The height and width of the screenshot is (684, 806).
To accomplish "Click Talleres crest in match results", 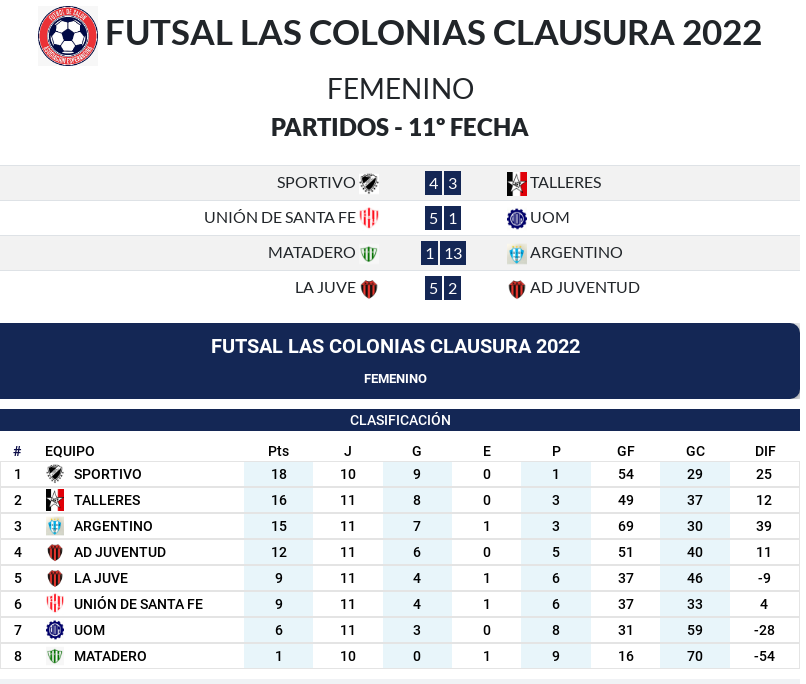I will click(517, 183).
